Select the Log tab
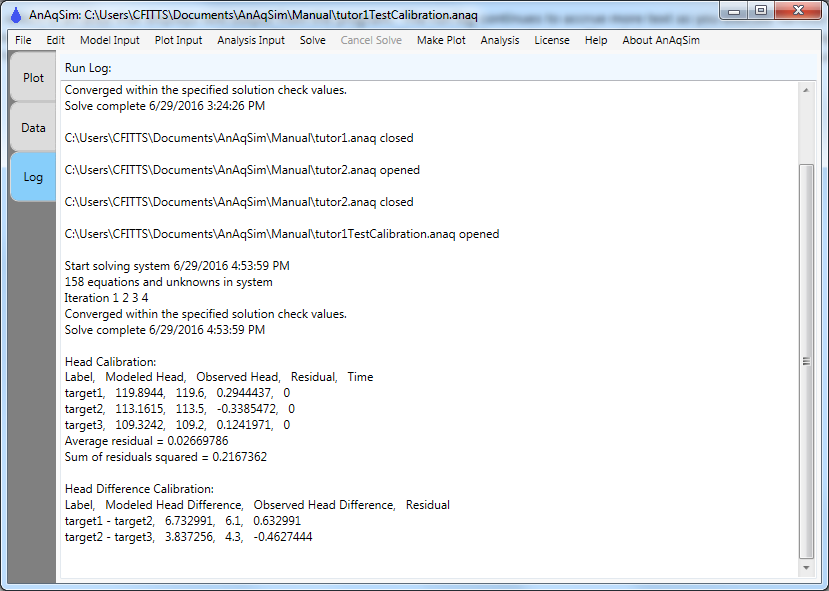The width and height of the screenshot is (829, 591). point(33,177)
